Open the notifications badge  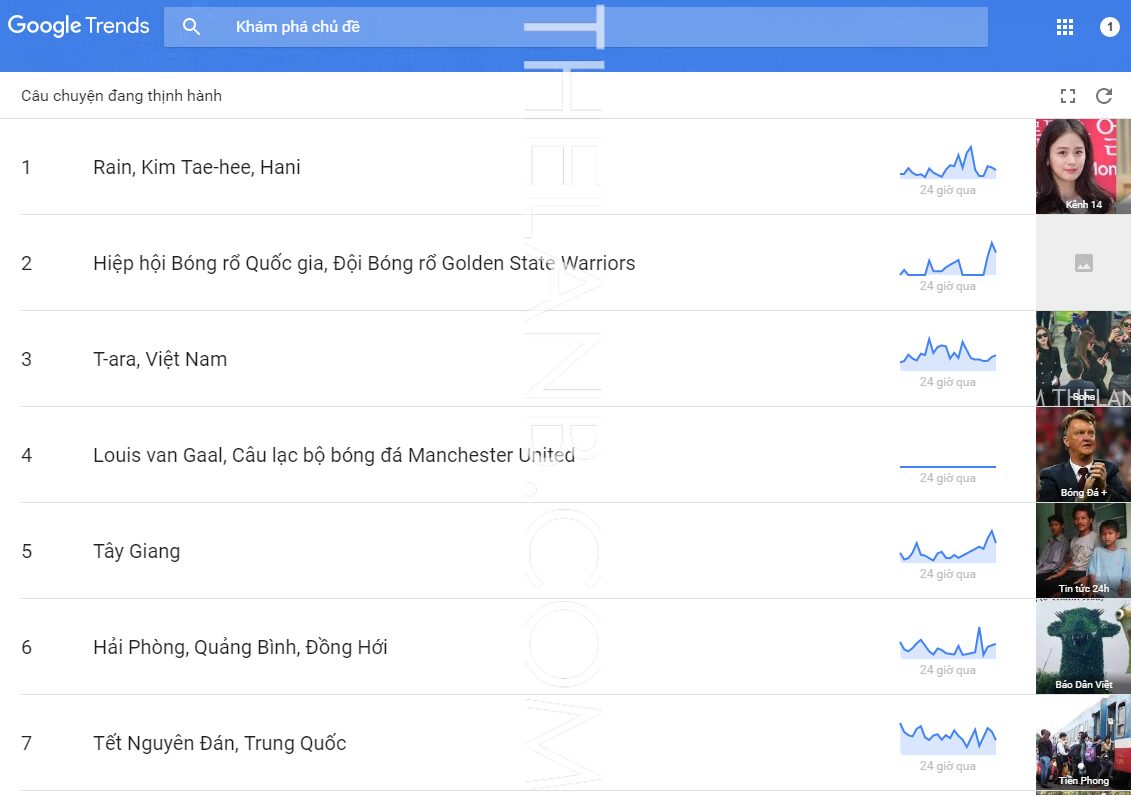click(1109, 27)
